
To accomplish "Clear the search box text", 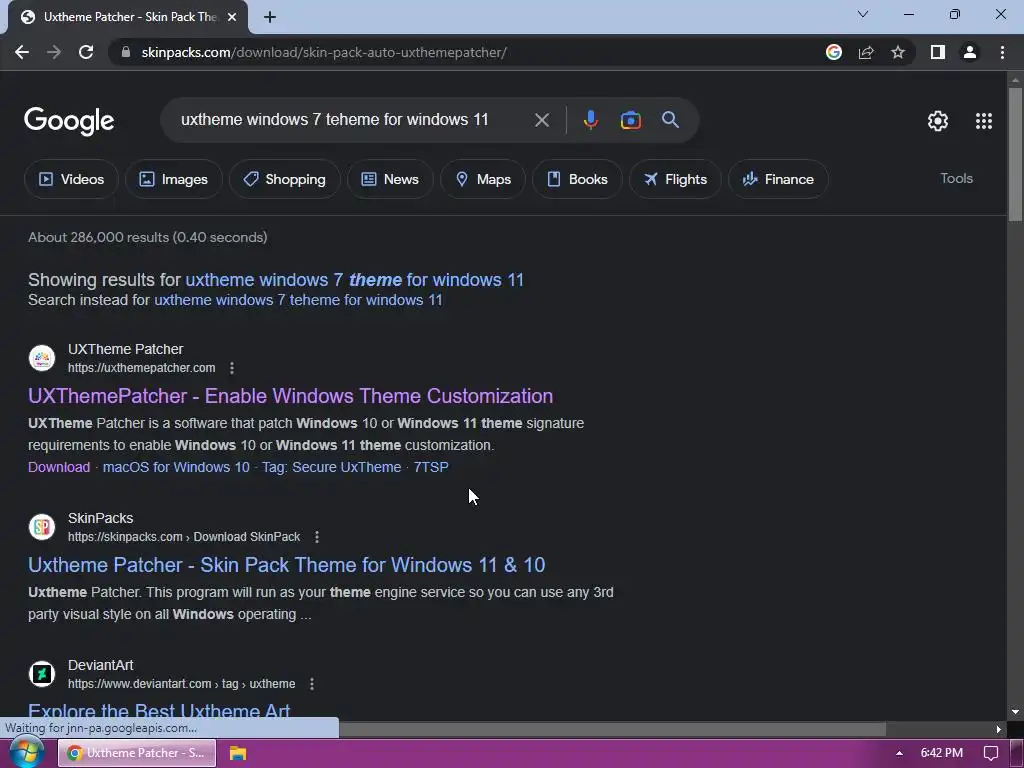I will 541,120.
